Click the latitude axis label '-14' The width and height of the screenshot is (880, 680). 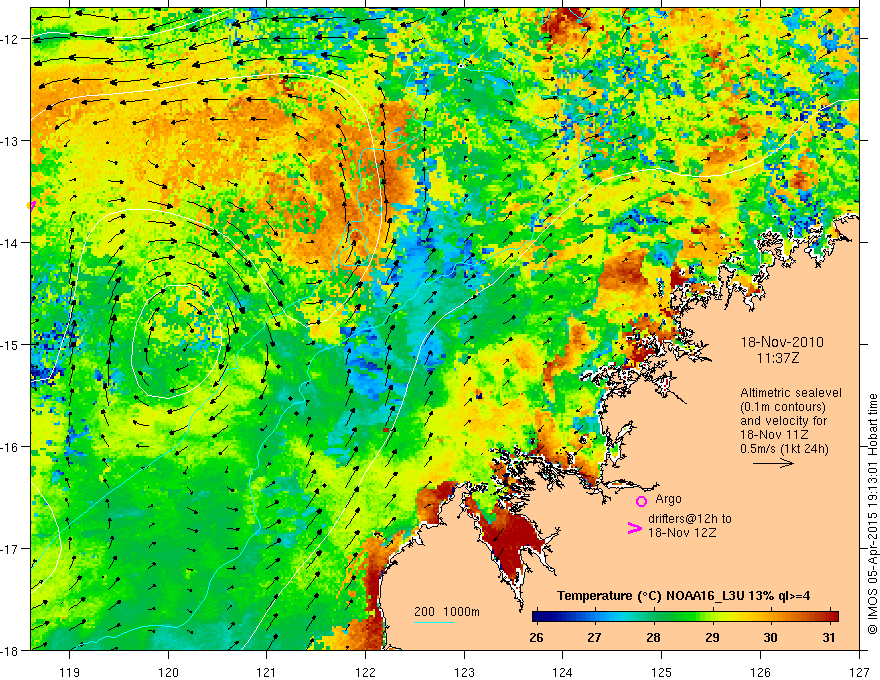click(10, 243)
